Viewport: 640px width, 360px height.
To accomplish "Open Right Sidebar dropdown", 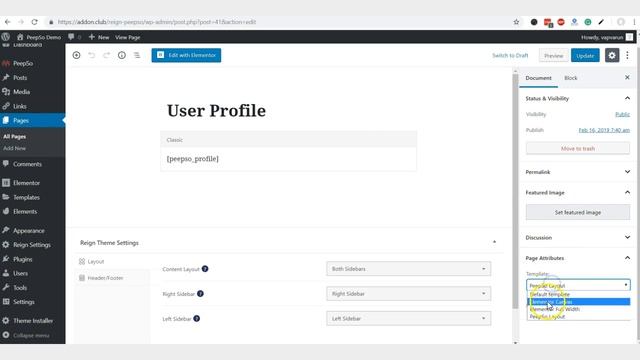I will click(409, 293).
